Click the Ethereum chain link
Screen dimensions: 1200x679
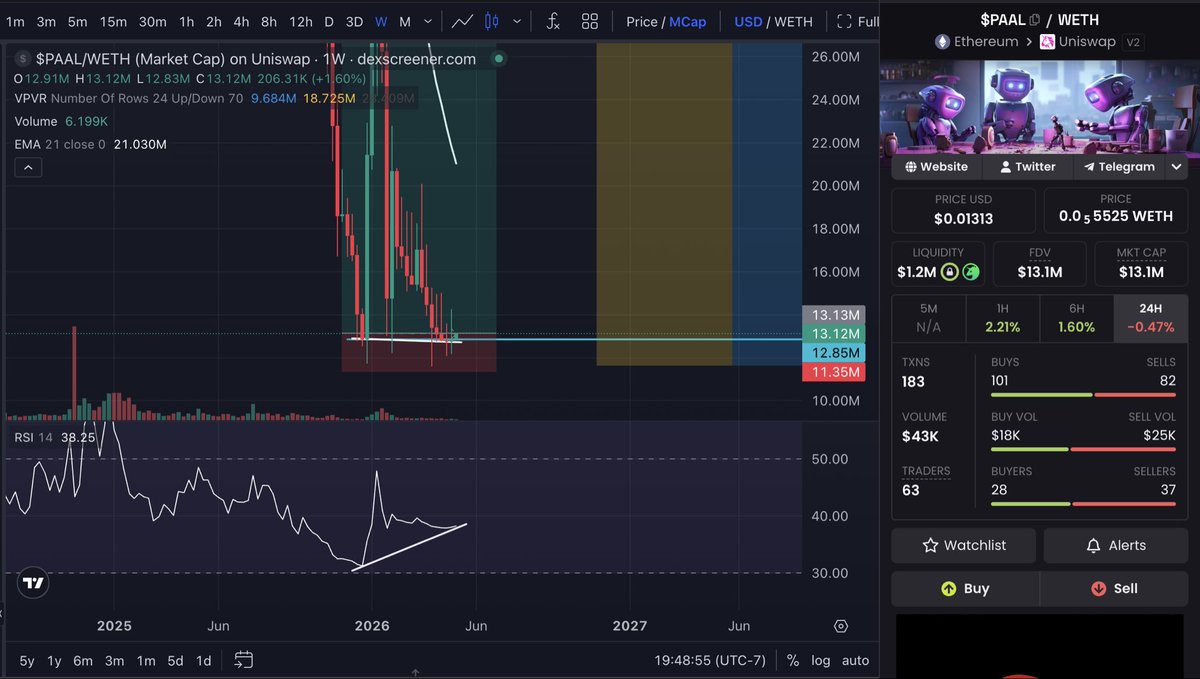click(976, 42)
